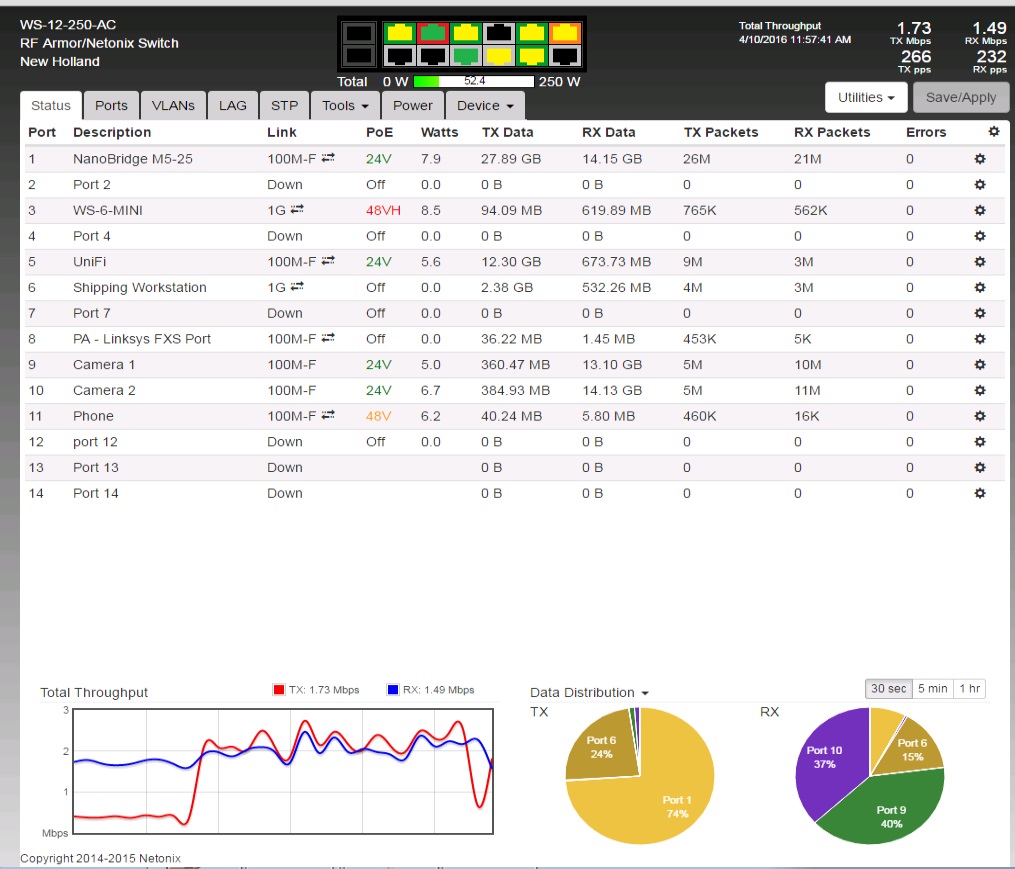
Task: Set the time range to 1 hr
Action: (x=969, y=689)
